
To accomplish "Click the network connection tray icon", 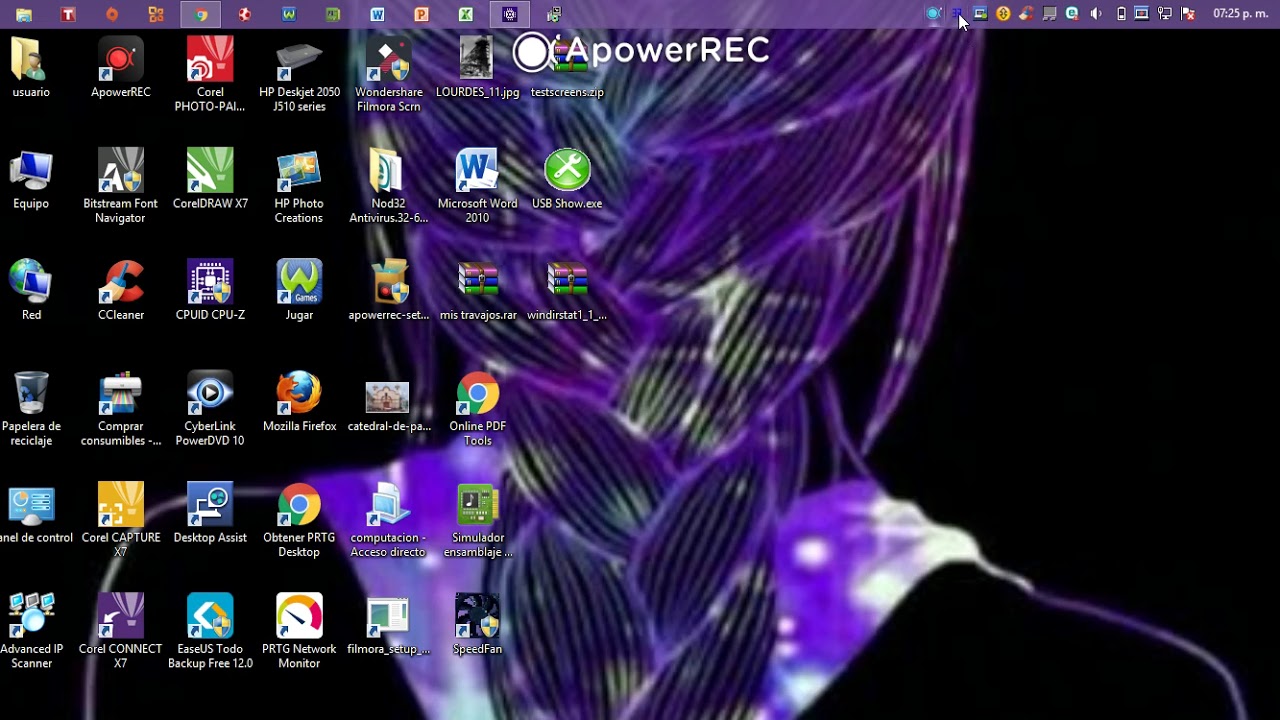I will pyautogui.click(x=1165, y=14).
